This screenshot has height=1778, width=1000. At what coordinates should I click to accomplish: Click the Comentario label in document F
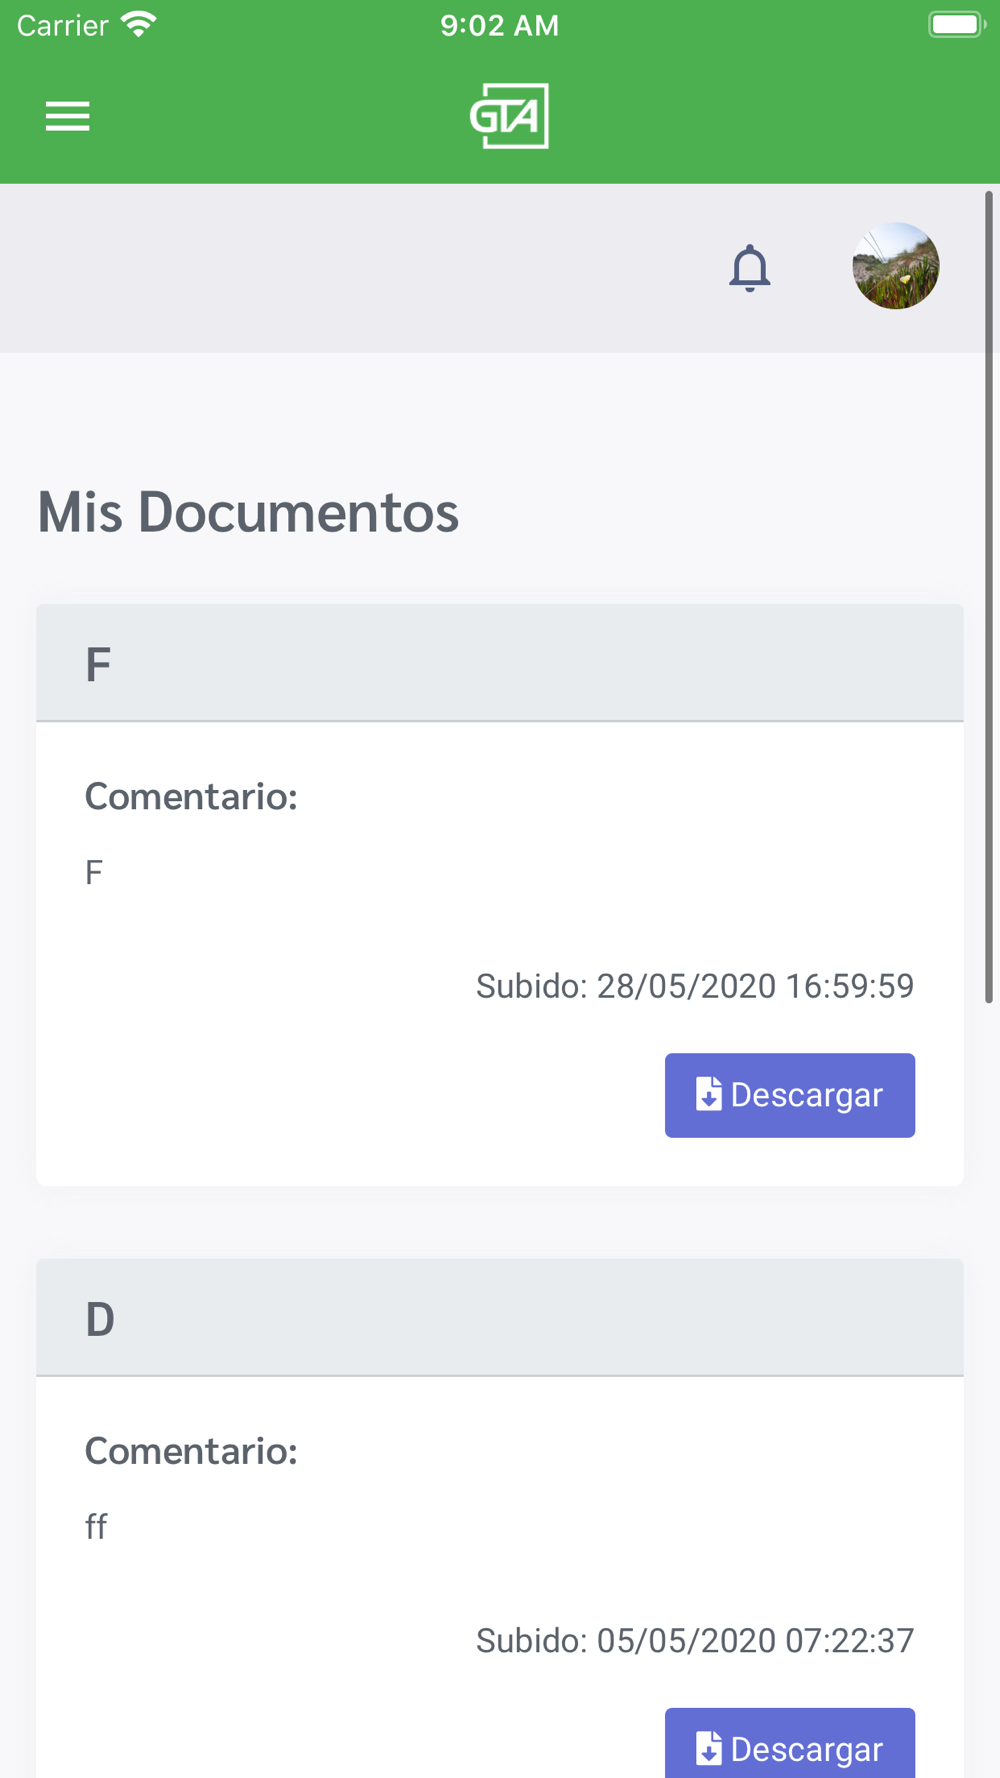191,797
